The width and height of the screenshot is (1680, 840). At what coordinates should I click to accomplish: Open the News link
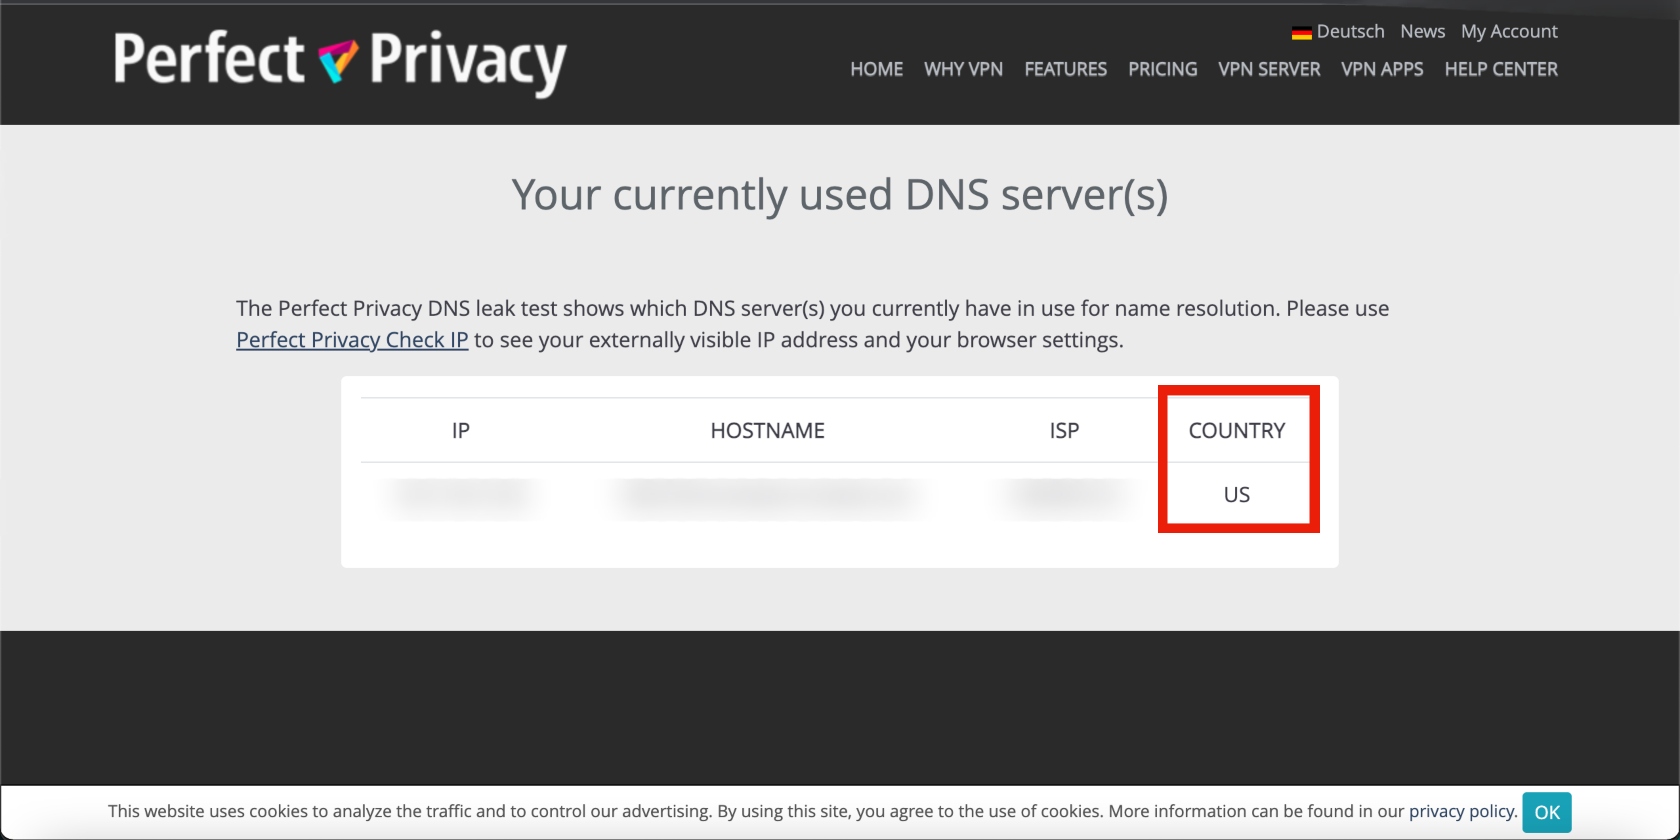1422,31
